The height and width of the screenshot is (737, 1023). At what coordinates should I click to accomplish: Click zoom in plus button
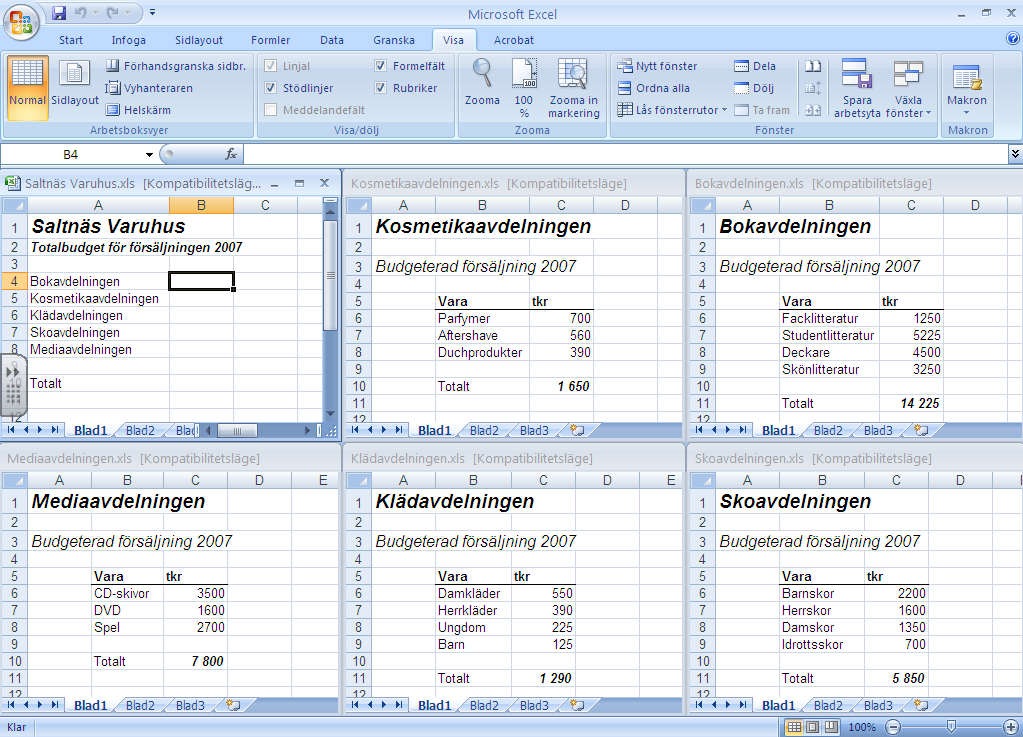(1011, 727)
